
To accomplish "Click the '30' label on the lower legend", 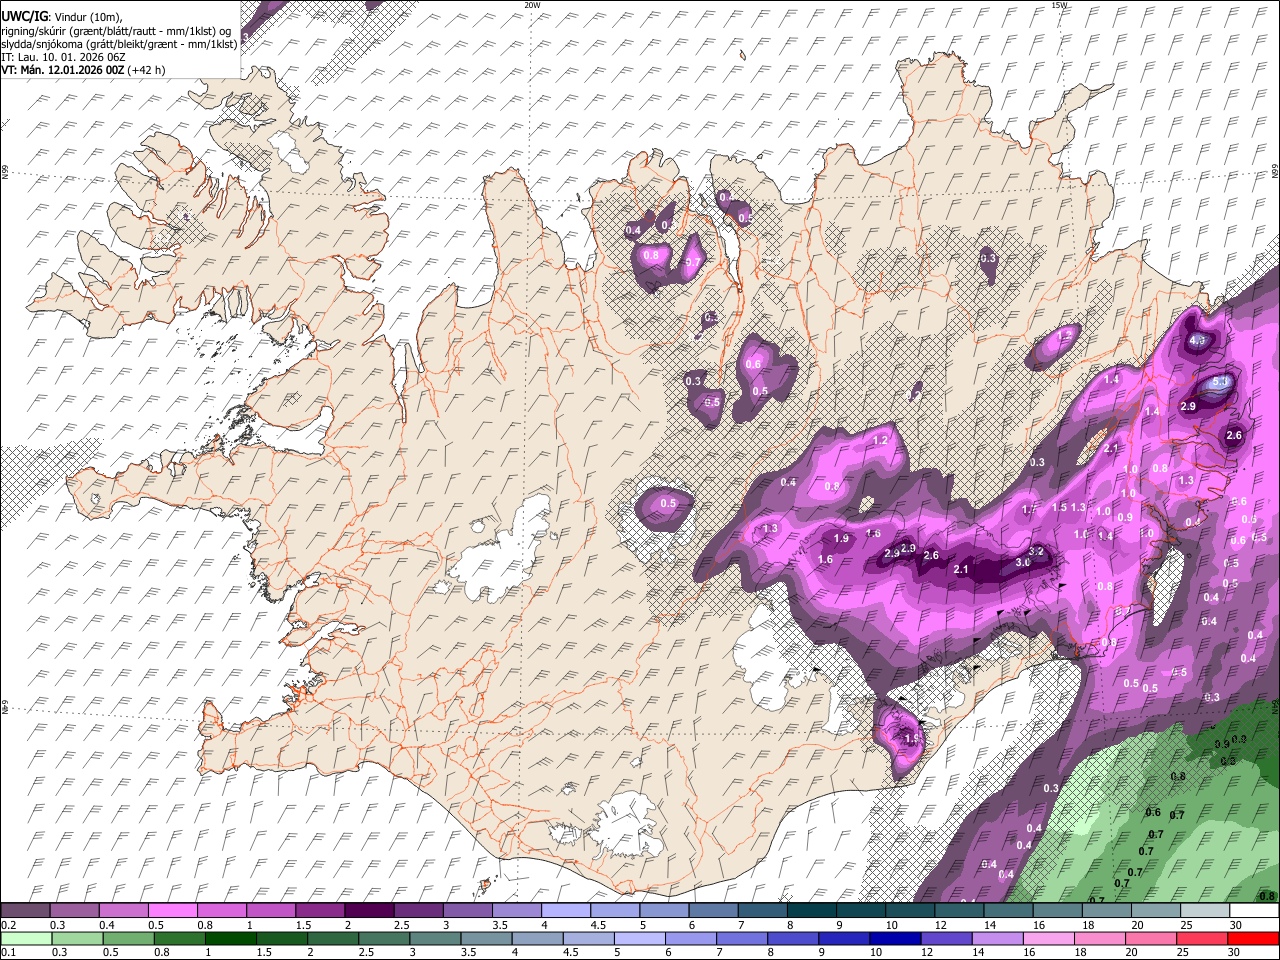I will [1235, 952].
